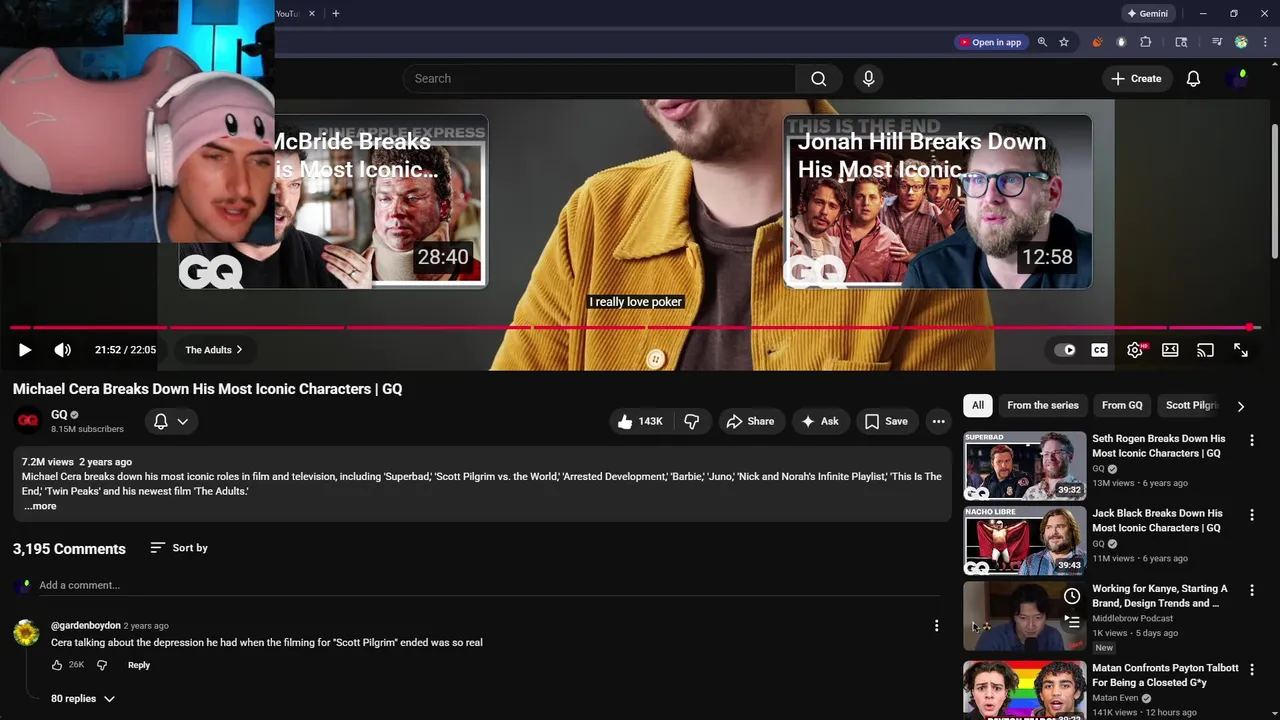Image resolution: width=1280 pixels, height=720 pixels.
Task: Like gardenboydon's comment thumbs up
Action: click(x=57, y=665)
